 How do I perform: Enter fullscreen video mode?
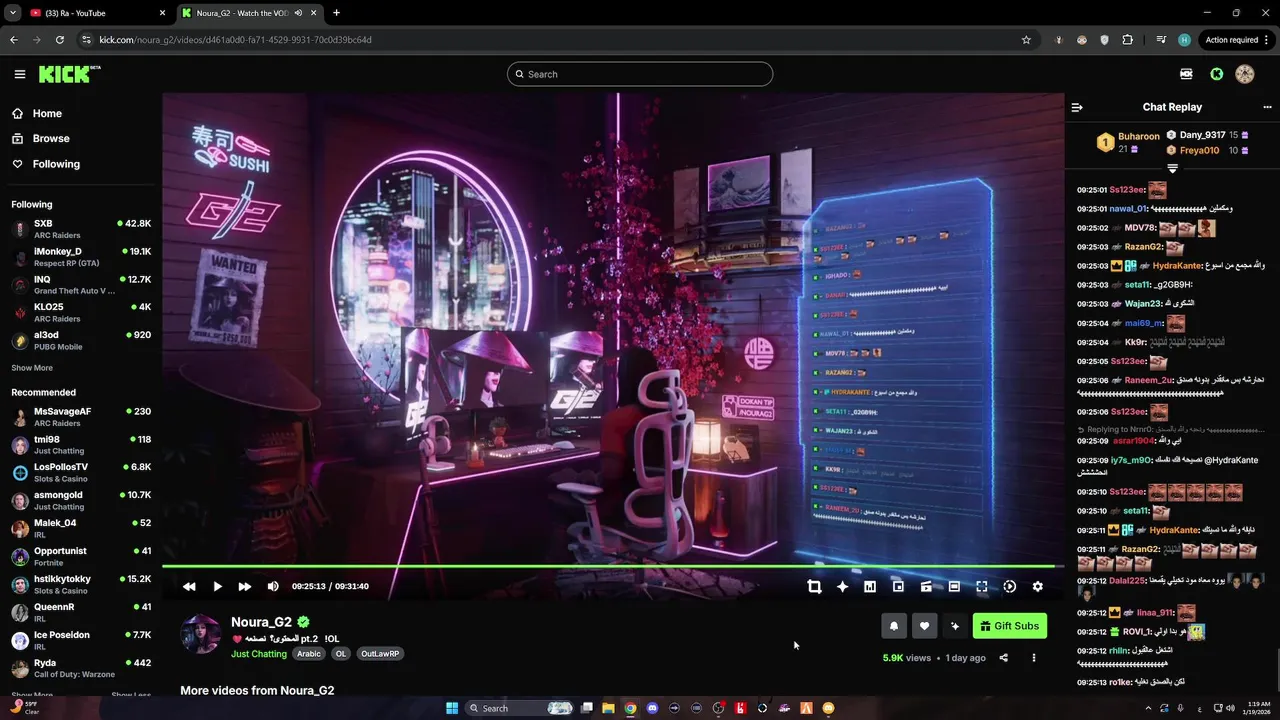pyautogui.click(x=982, y=587)
